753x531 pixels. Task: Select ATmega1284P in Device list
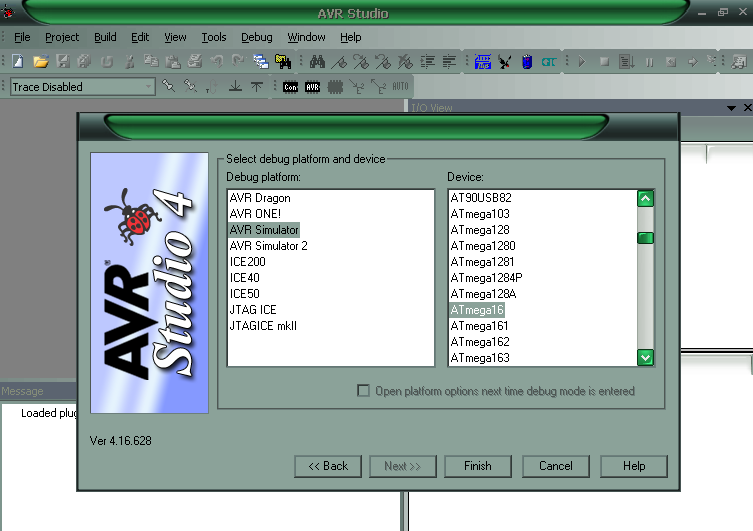tap(486, 278)
